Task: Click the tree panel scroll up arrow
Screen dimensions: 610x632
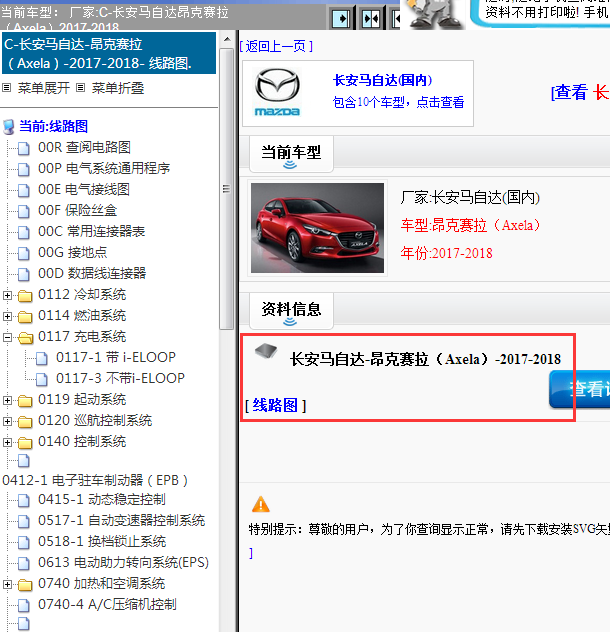Action: [x=227, y=39]
